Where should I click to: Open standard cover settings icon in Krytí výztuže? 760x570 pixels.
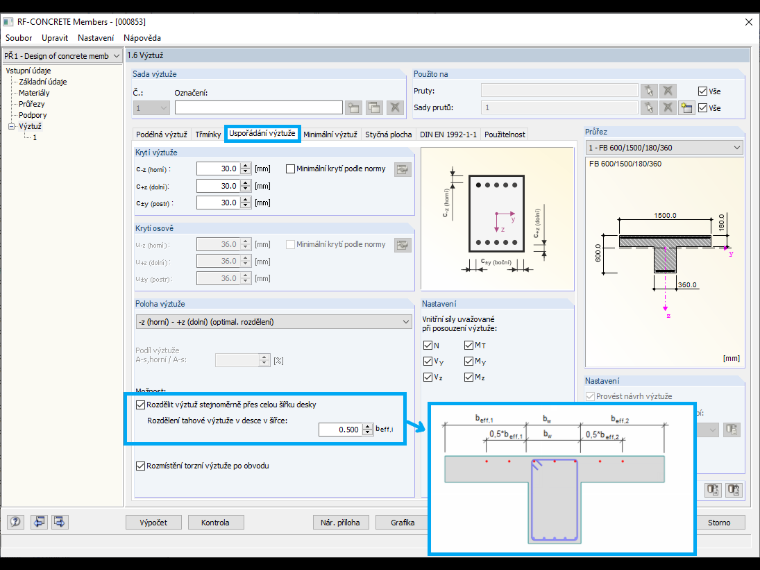(402, 169)
